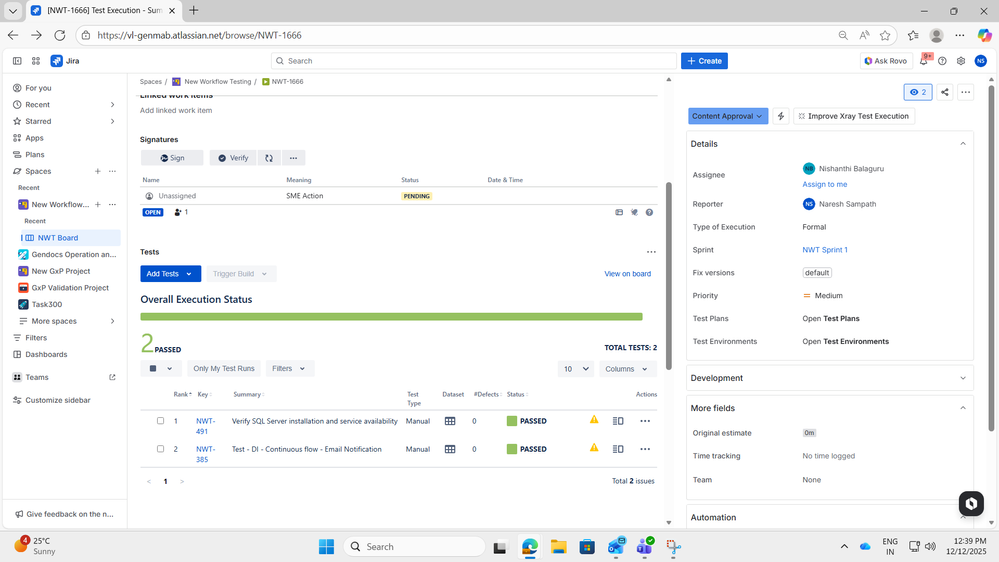Open the Content Approval status dropdown
Image resolution: width=999 pixels, height=562 pixels.
[x=728, y=116]
